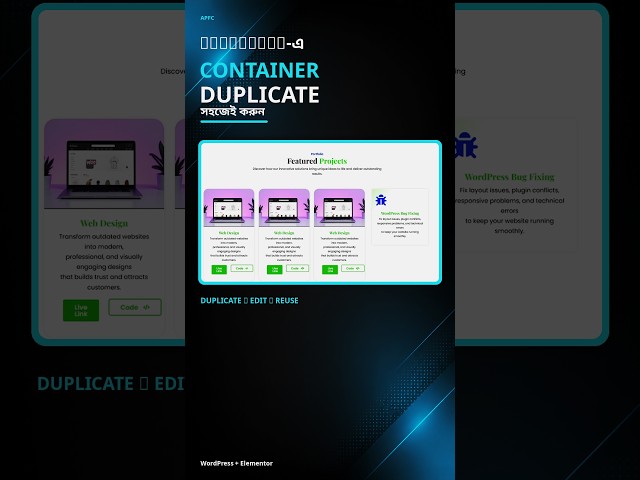Image resolution: width=640 pixels, height=480 pixels.
Task: Click laptop image of preview's middle card
Action: [284, 207]
